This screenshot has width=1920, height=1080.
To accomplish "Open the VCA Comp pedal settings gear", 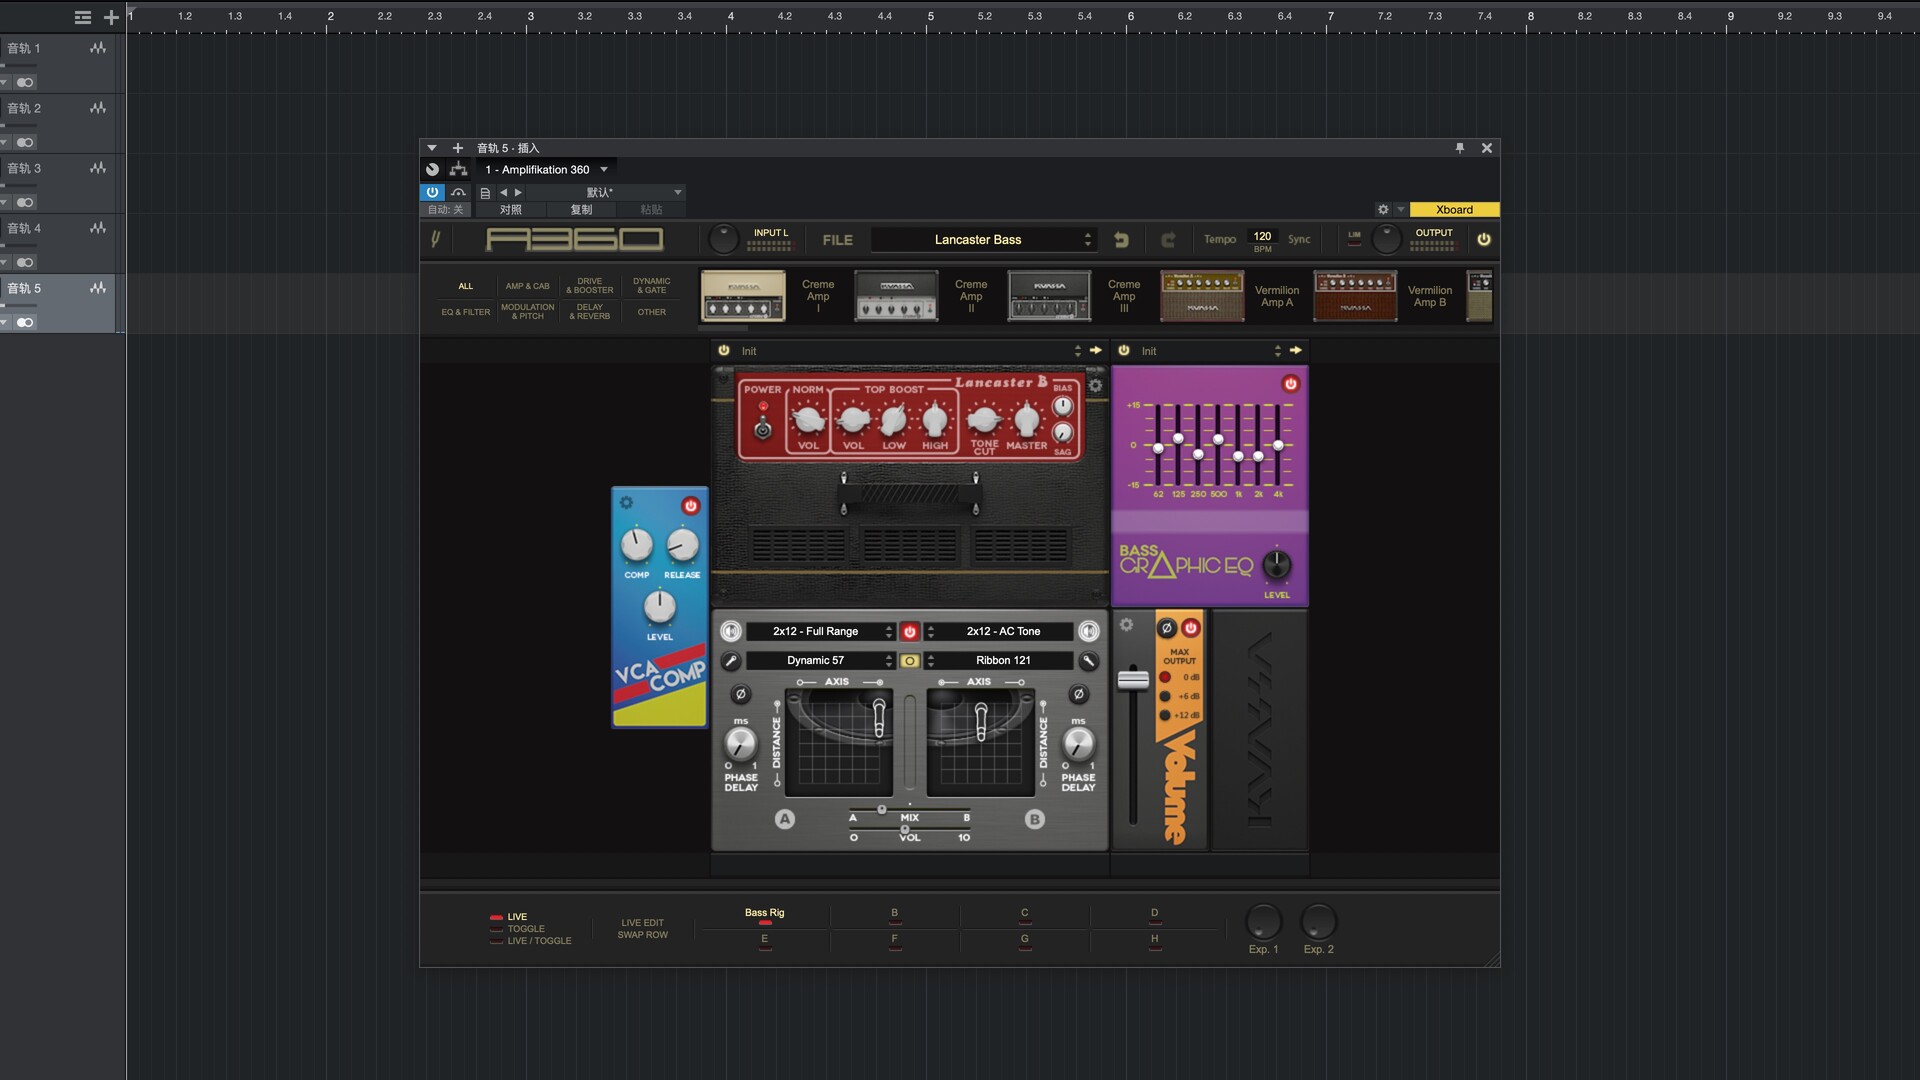I will click(x=626, y=503).
